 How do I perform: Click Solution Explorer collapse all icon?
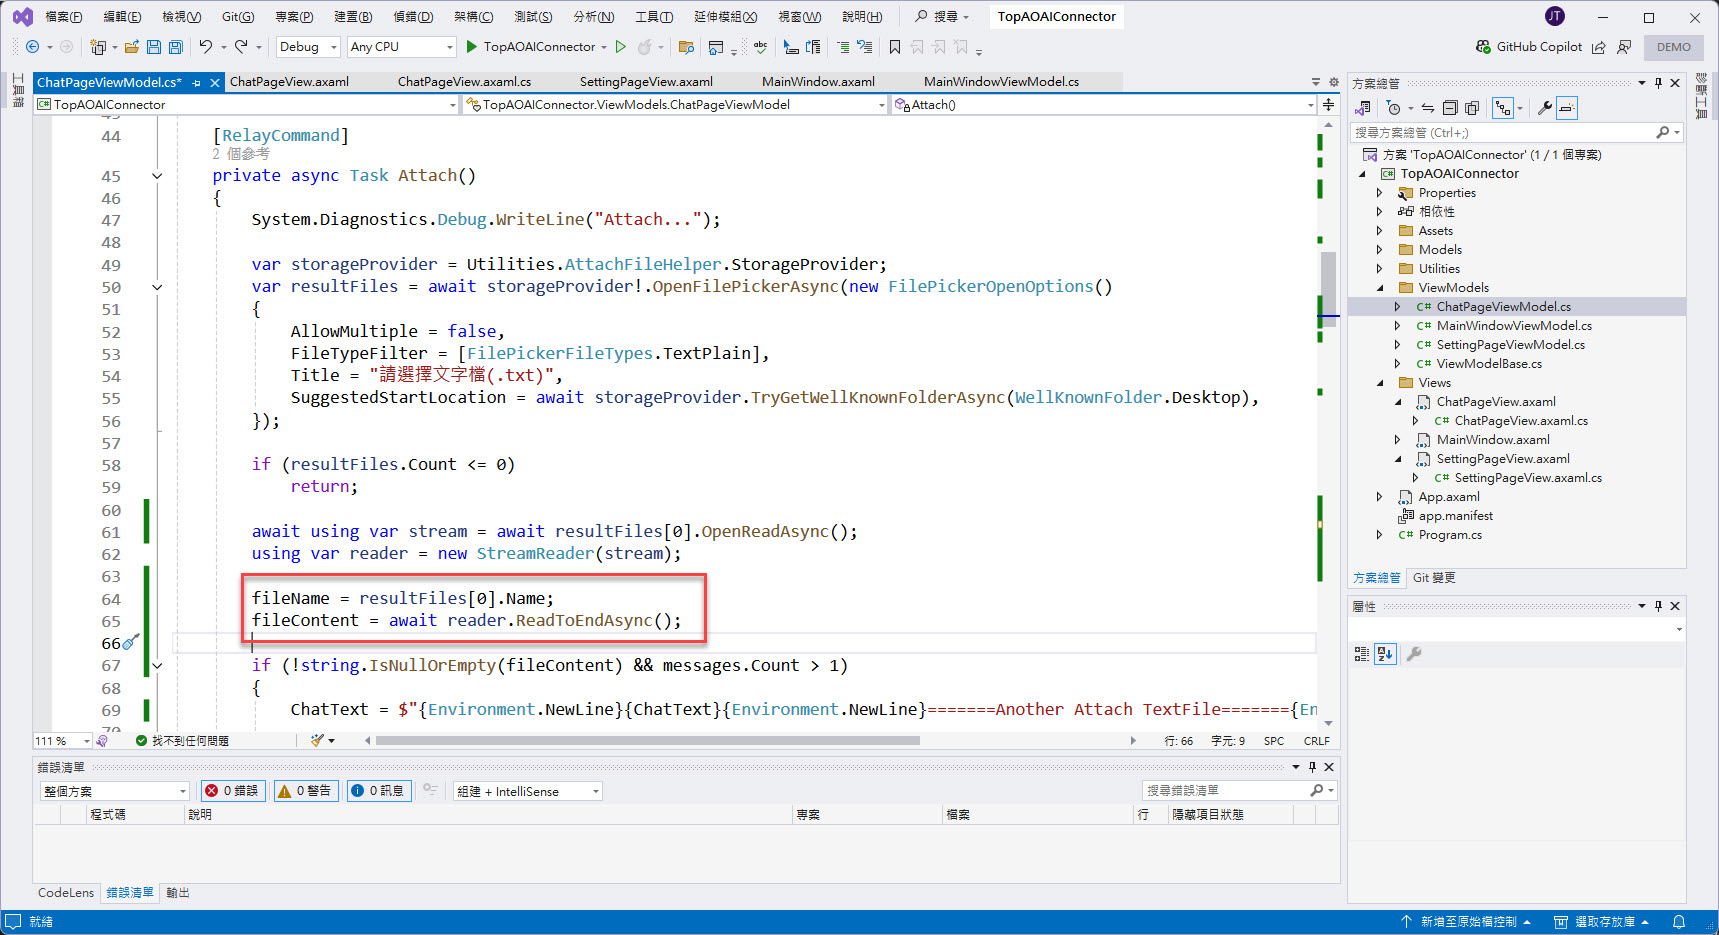[1450, 108]
